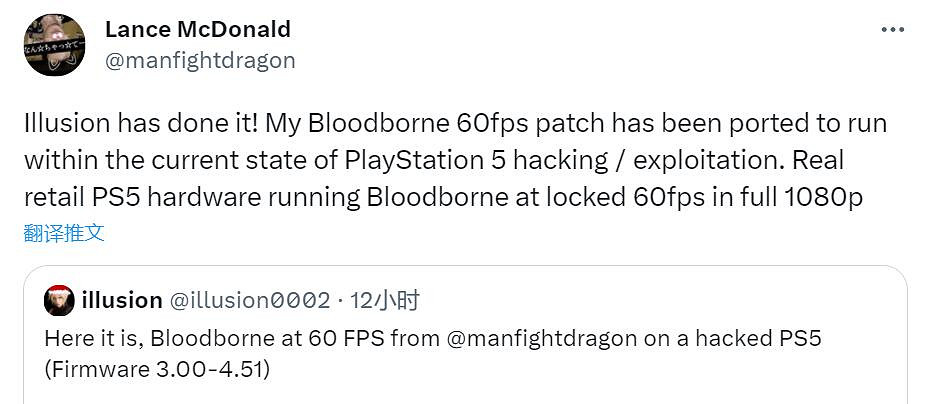Click the @manfightdragon handle below the author name
The width and height of the screenshot is (932, 404).
(200, 60)
